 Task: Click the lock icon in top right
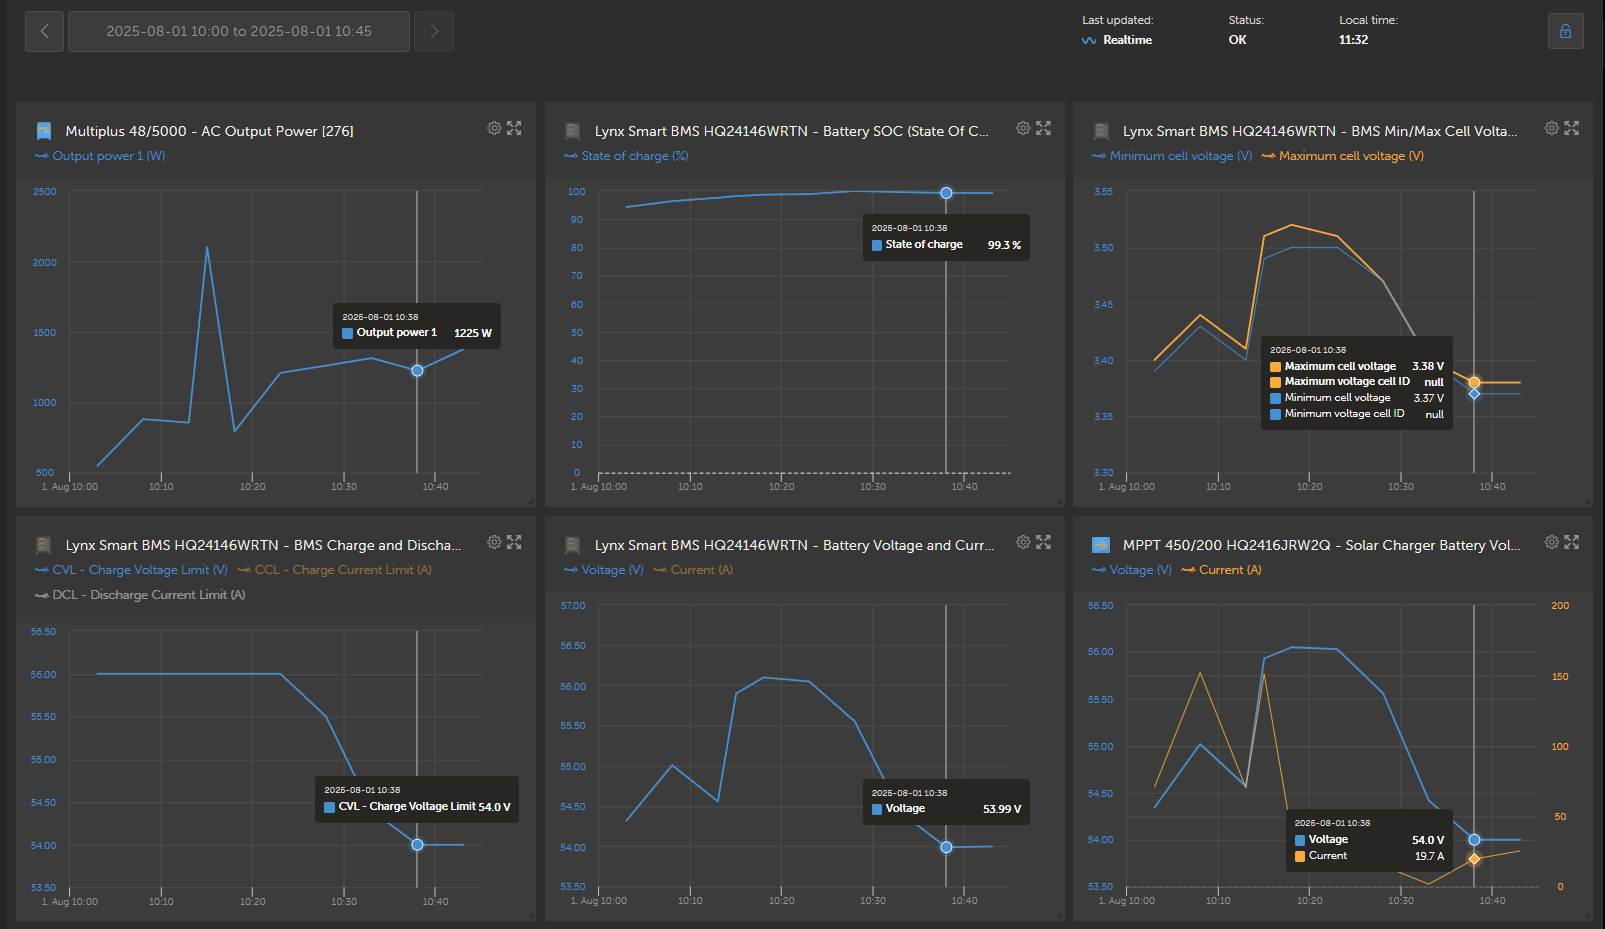[x=1566, y=31]
